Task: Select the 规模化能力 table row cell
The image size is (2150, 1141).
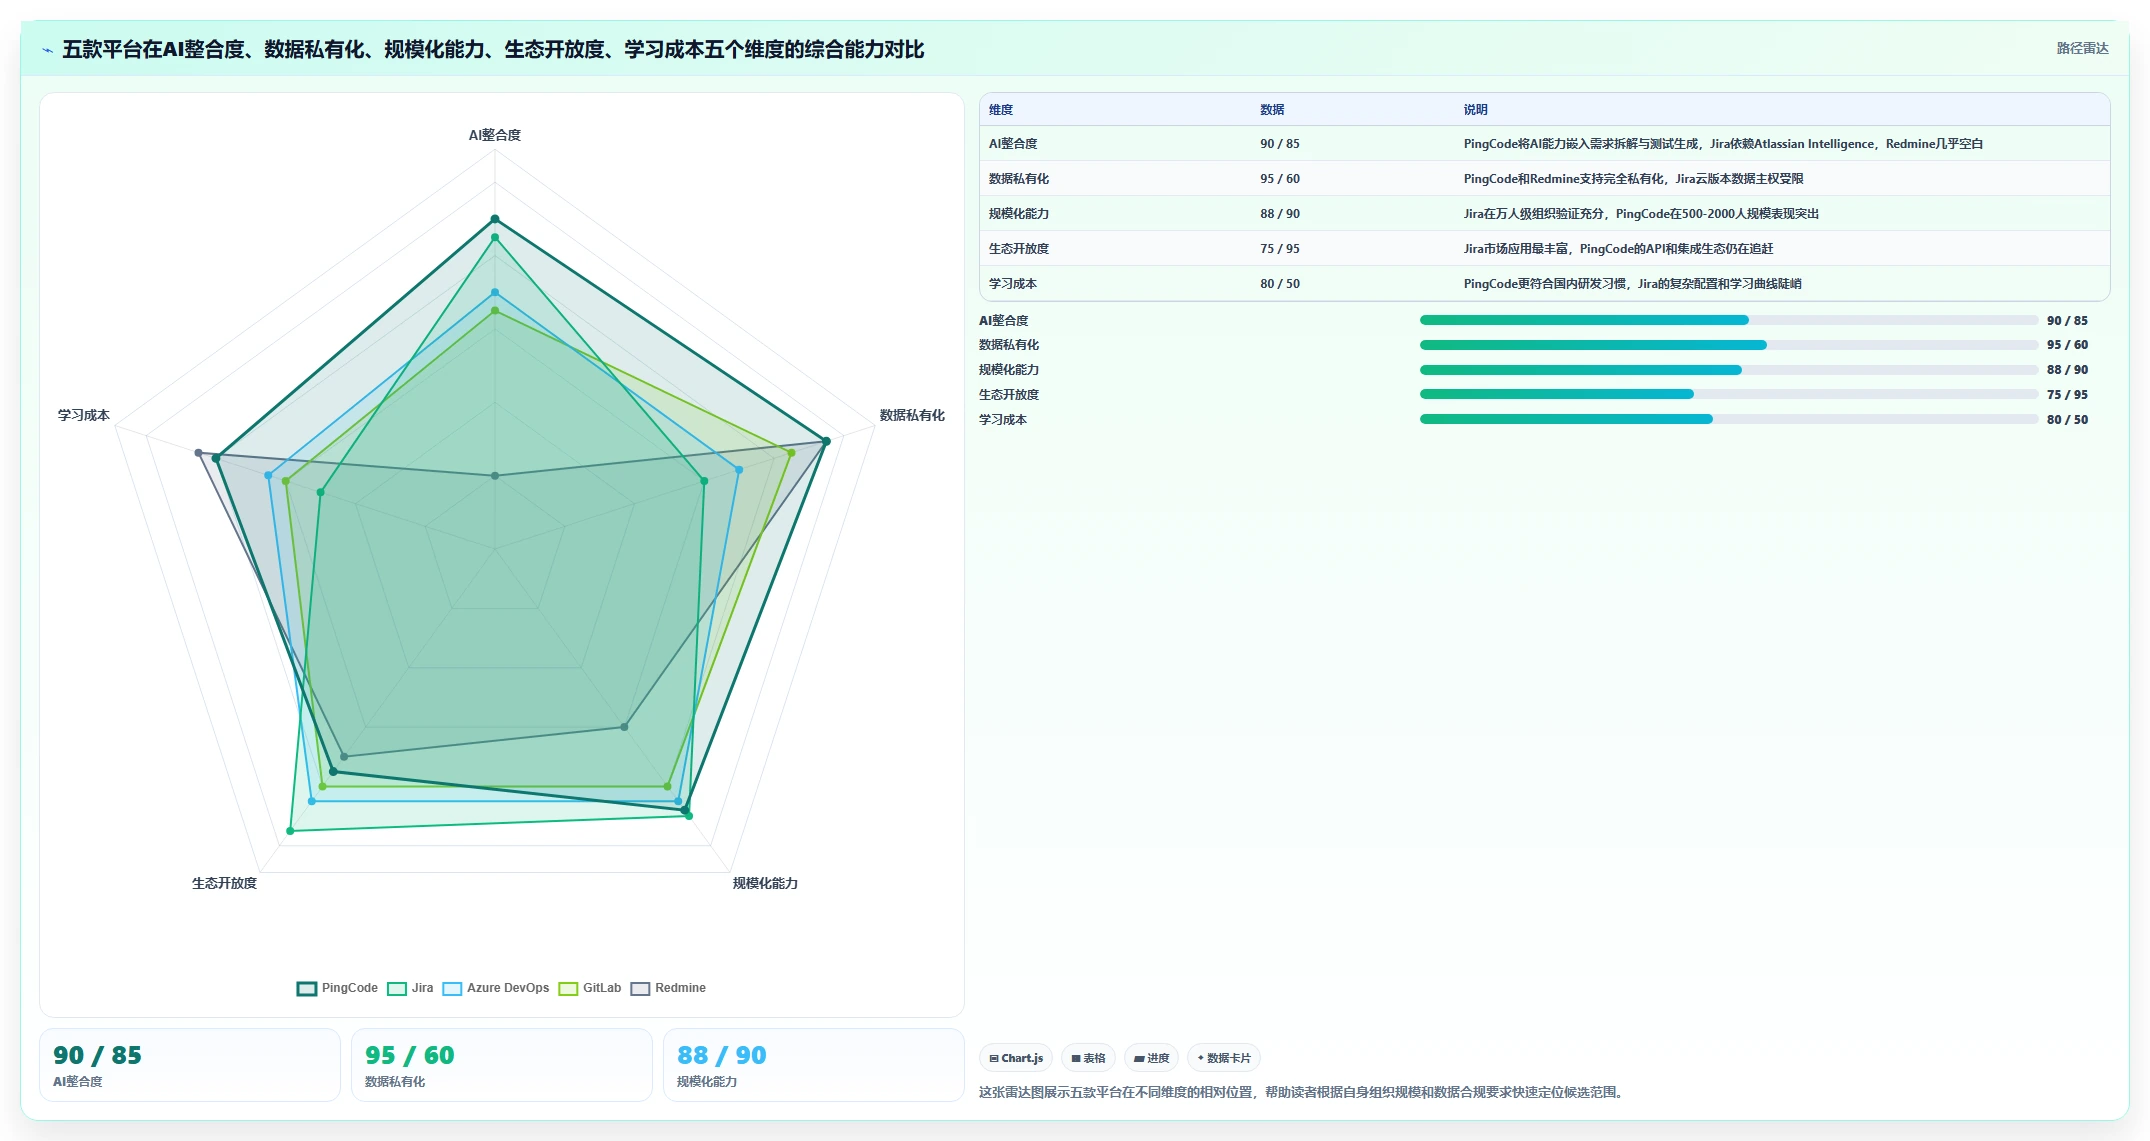Action: 1019,214
